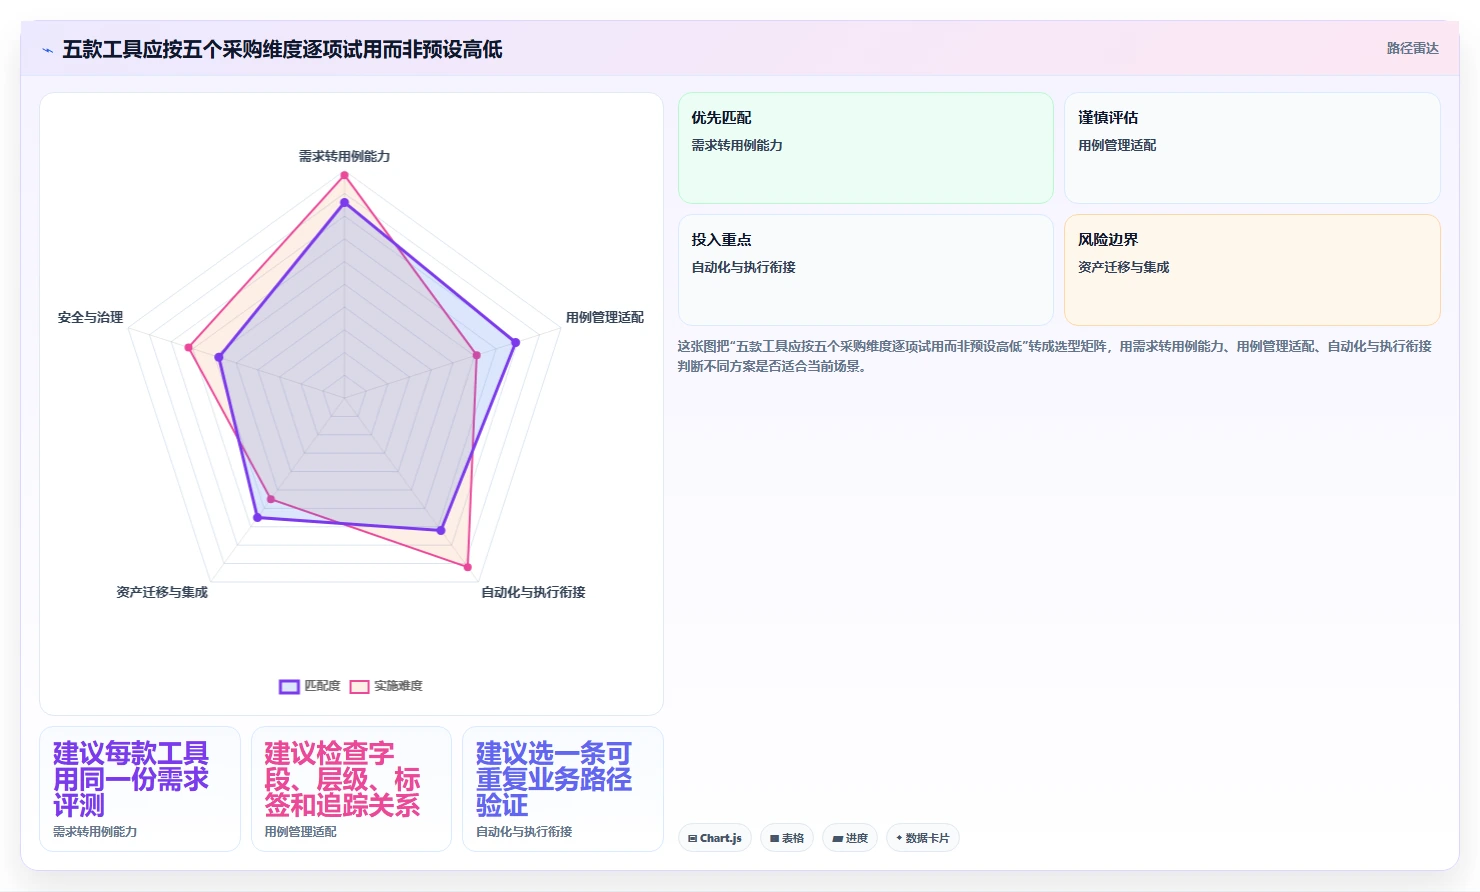Click 用例管理适配 text inside the 谨慎评估 card

coord(1117,145)
